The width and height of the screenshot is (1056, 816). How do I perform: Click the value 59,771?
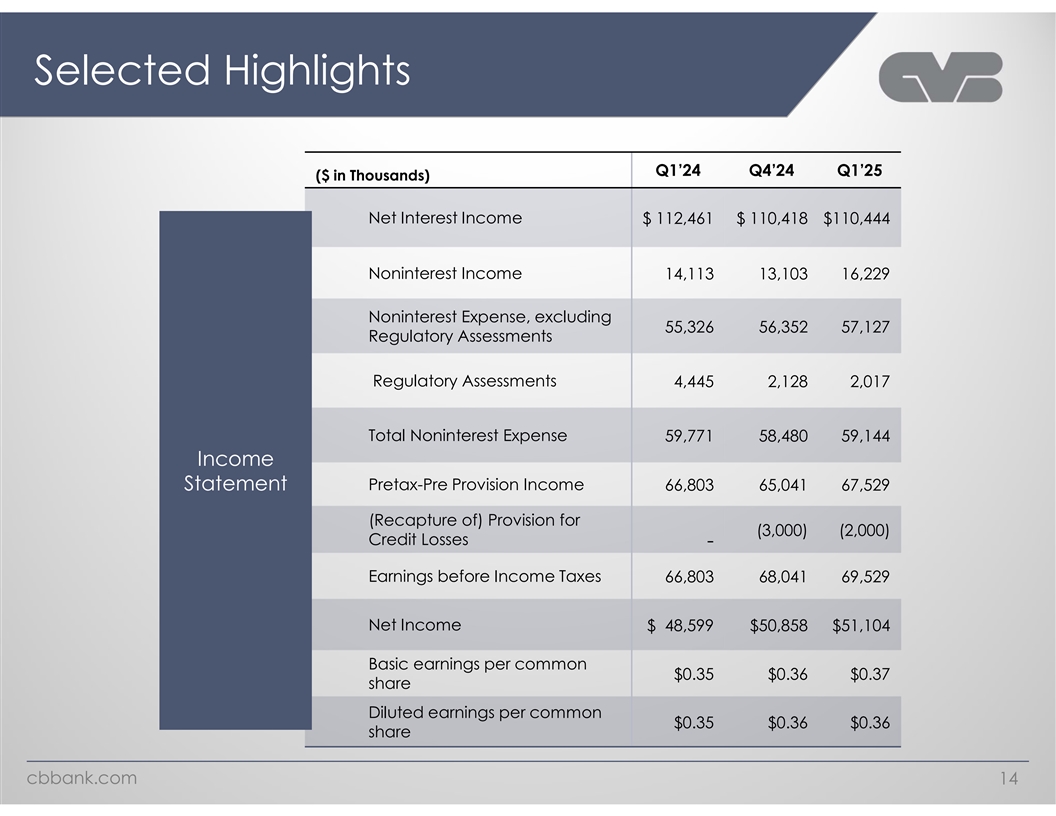689,436
